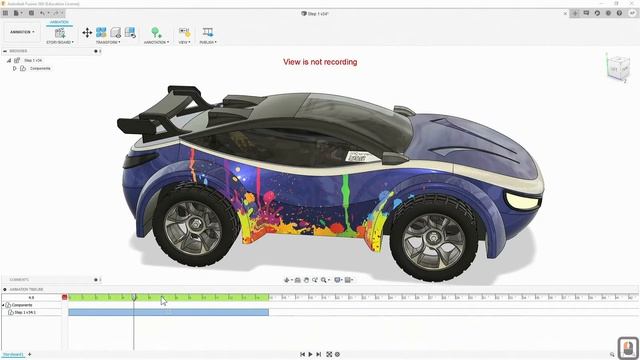Collapse the Browser panel header
This screenshot has height=360, width=640.
(x=5, y=51)
